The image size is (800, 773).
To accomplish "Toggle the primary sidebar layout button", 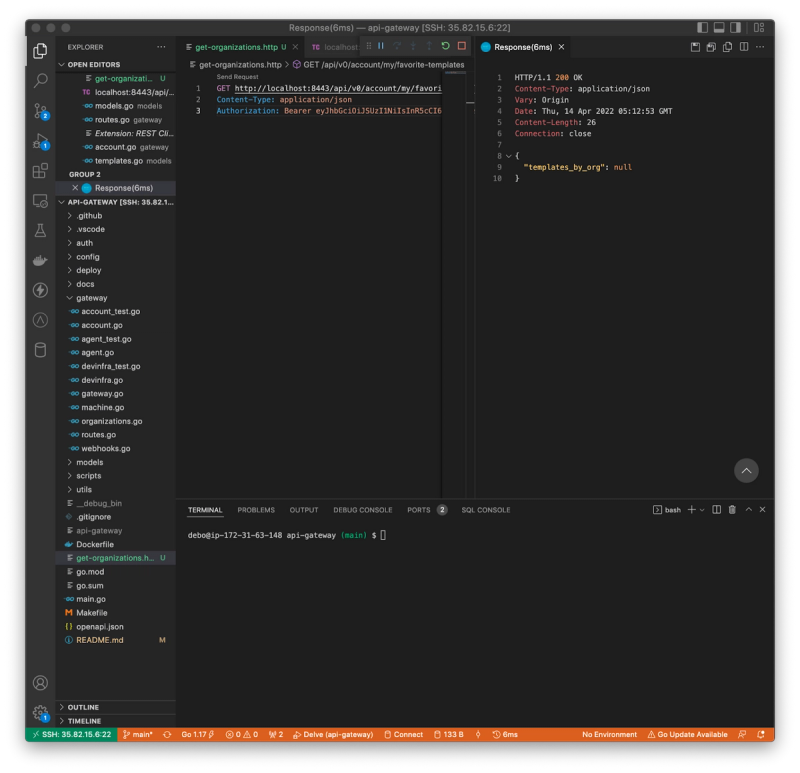I will pos(703,28).
